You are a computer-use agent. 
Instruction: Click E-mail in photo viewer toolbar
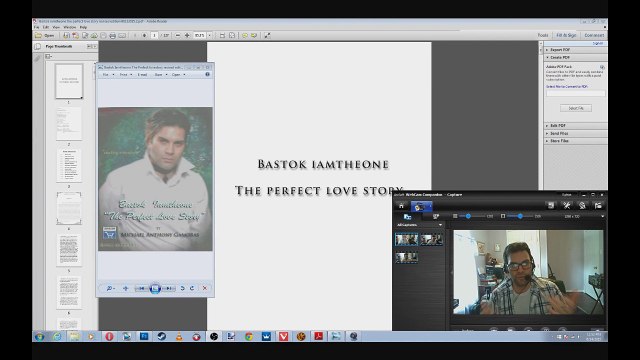click(142, 75)
